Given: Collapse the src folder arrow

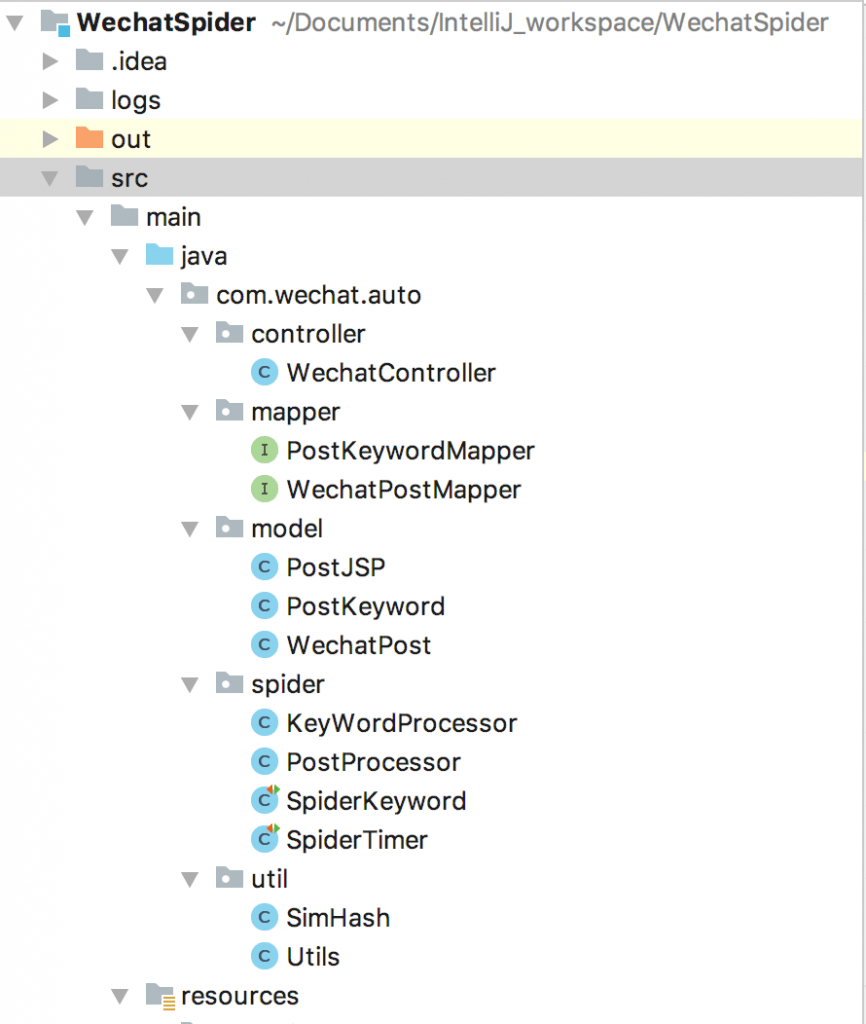Looking at the screenshot, I should (49, 179).
